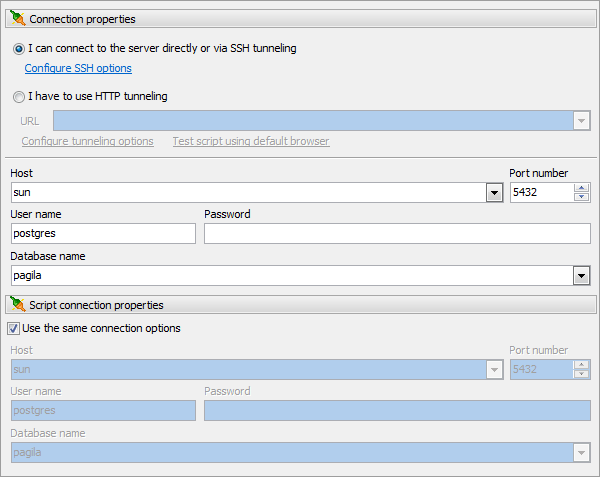Click the Connection properties section header
600x477 pixels.
coord(301,19)
